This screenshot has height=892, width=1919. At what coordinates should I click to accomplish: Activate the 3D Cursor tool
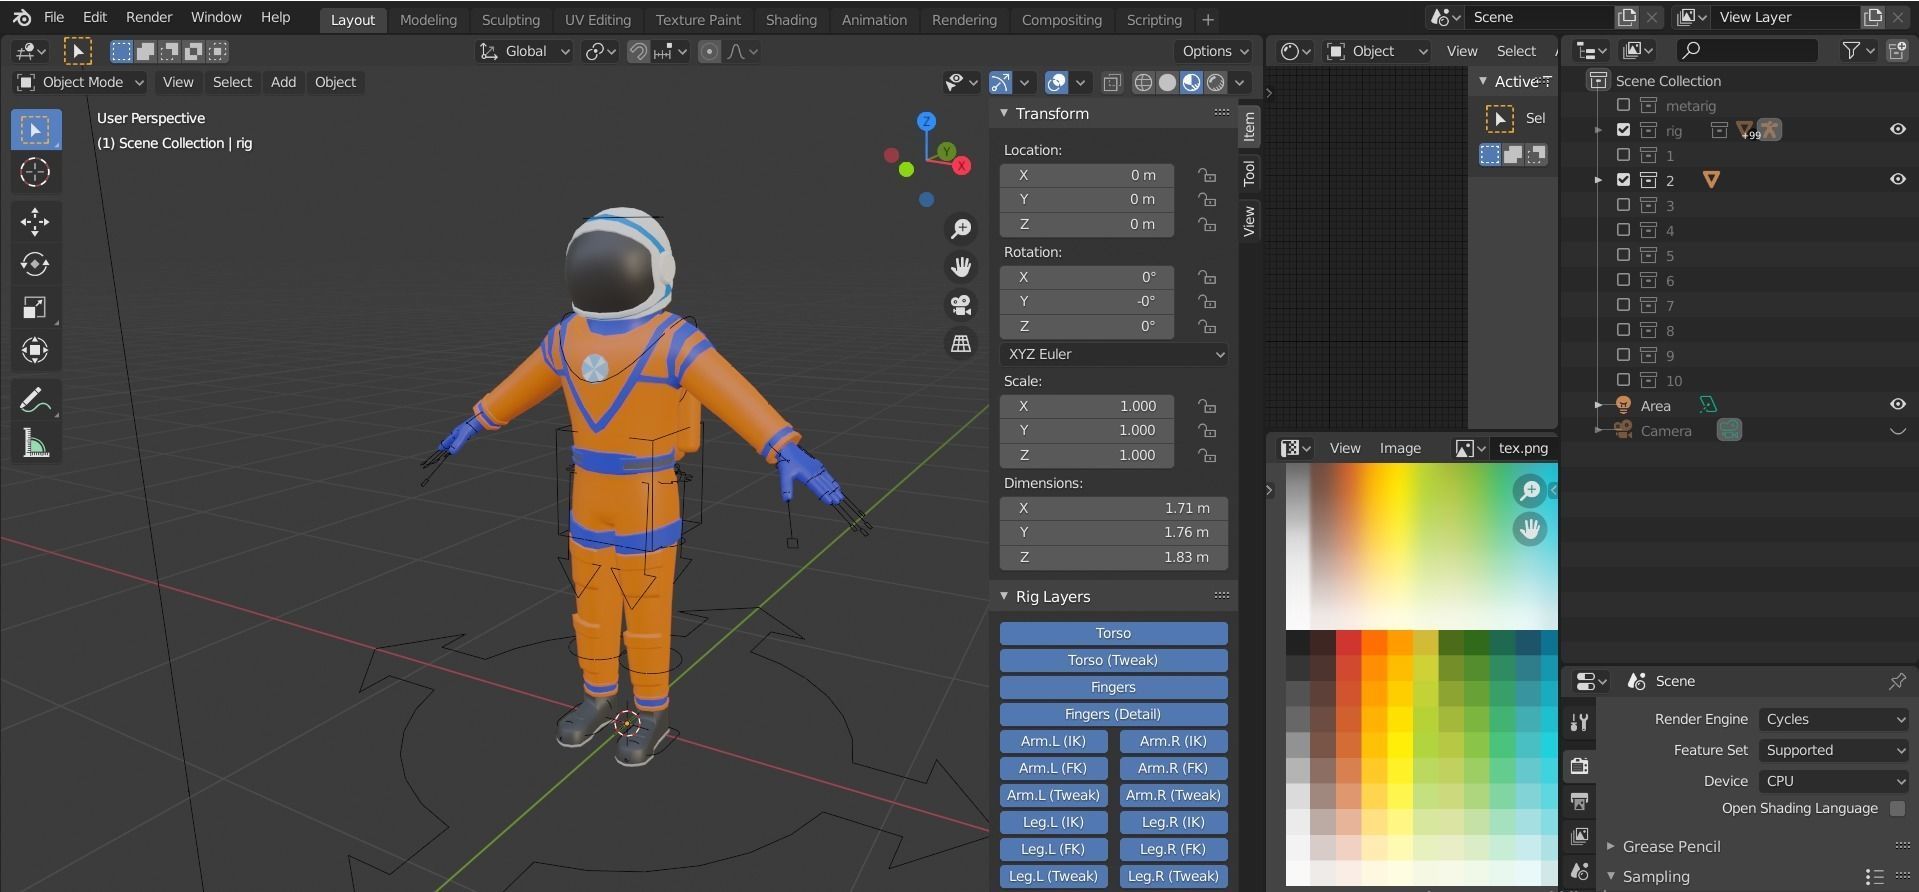click(35, 173)
